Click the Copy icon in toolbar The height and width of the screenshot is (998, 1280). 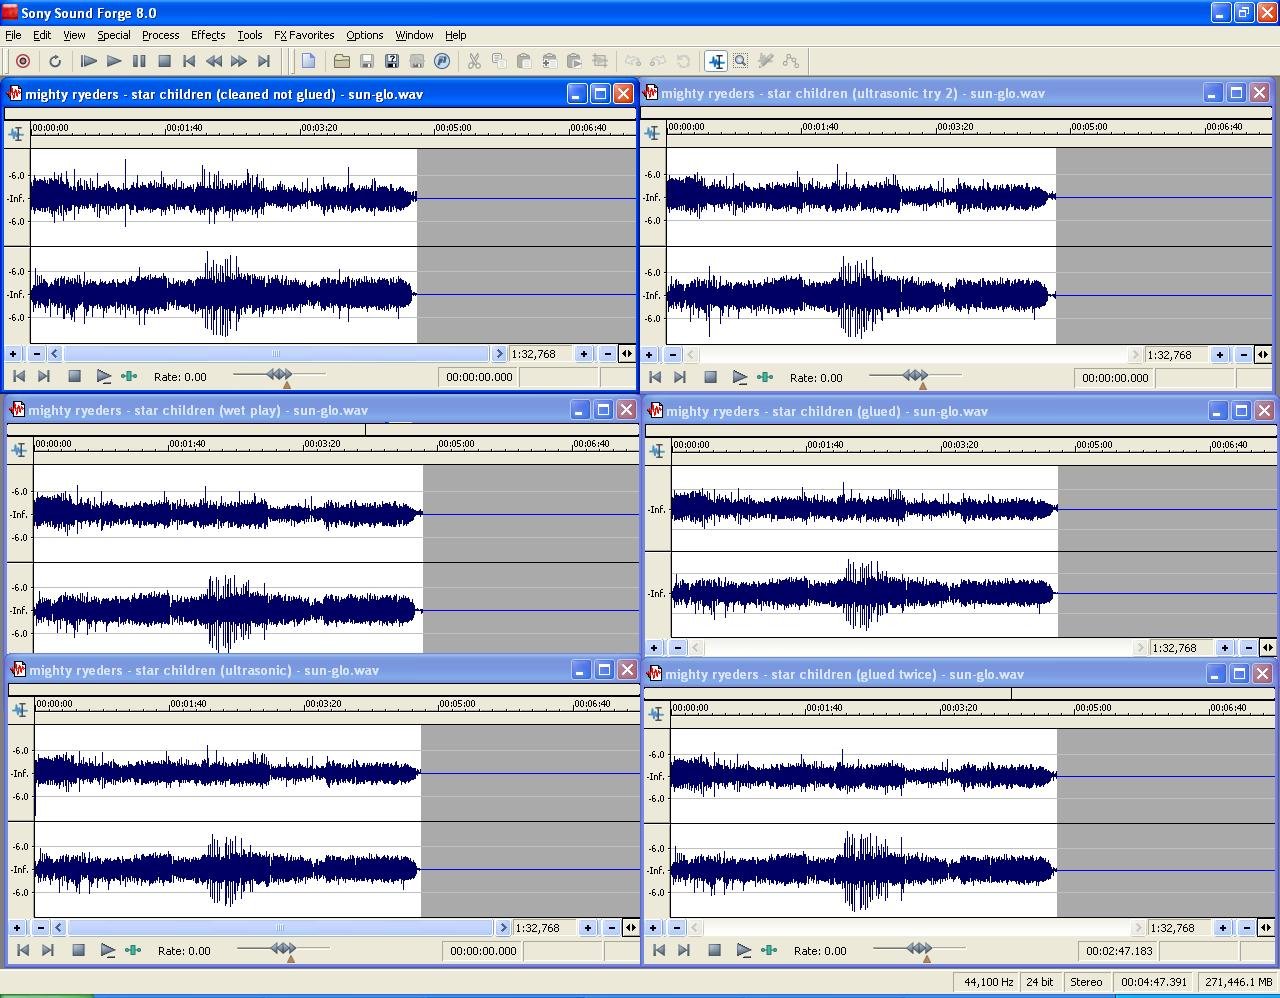point(499,61)
